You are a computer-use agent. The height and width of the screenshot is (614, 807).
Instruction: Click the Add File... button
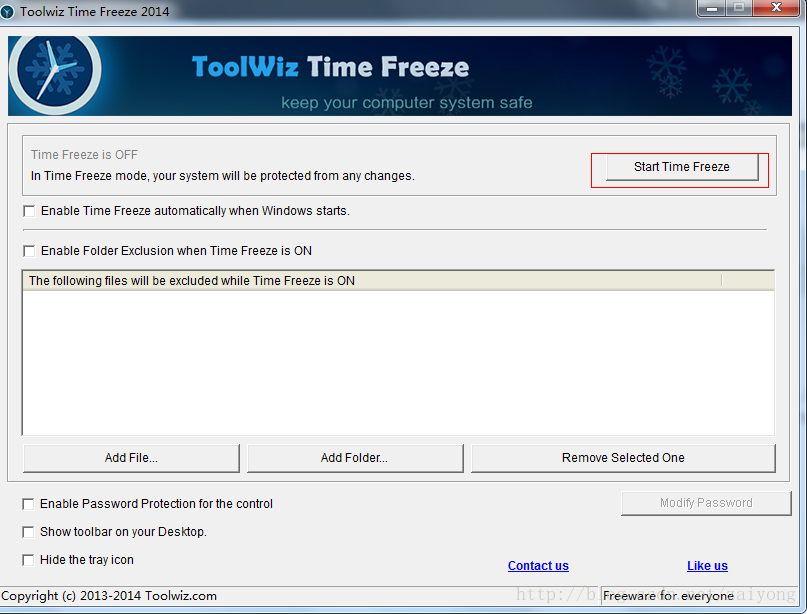click(131, 458)
